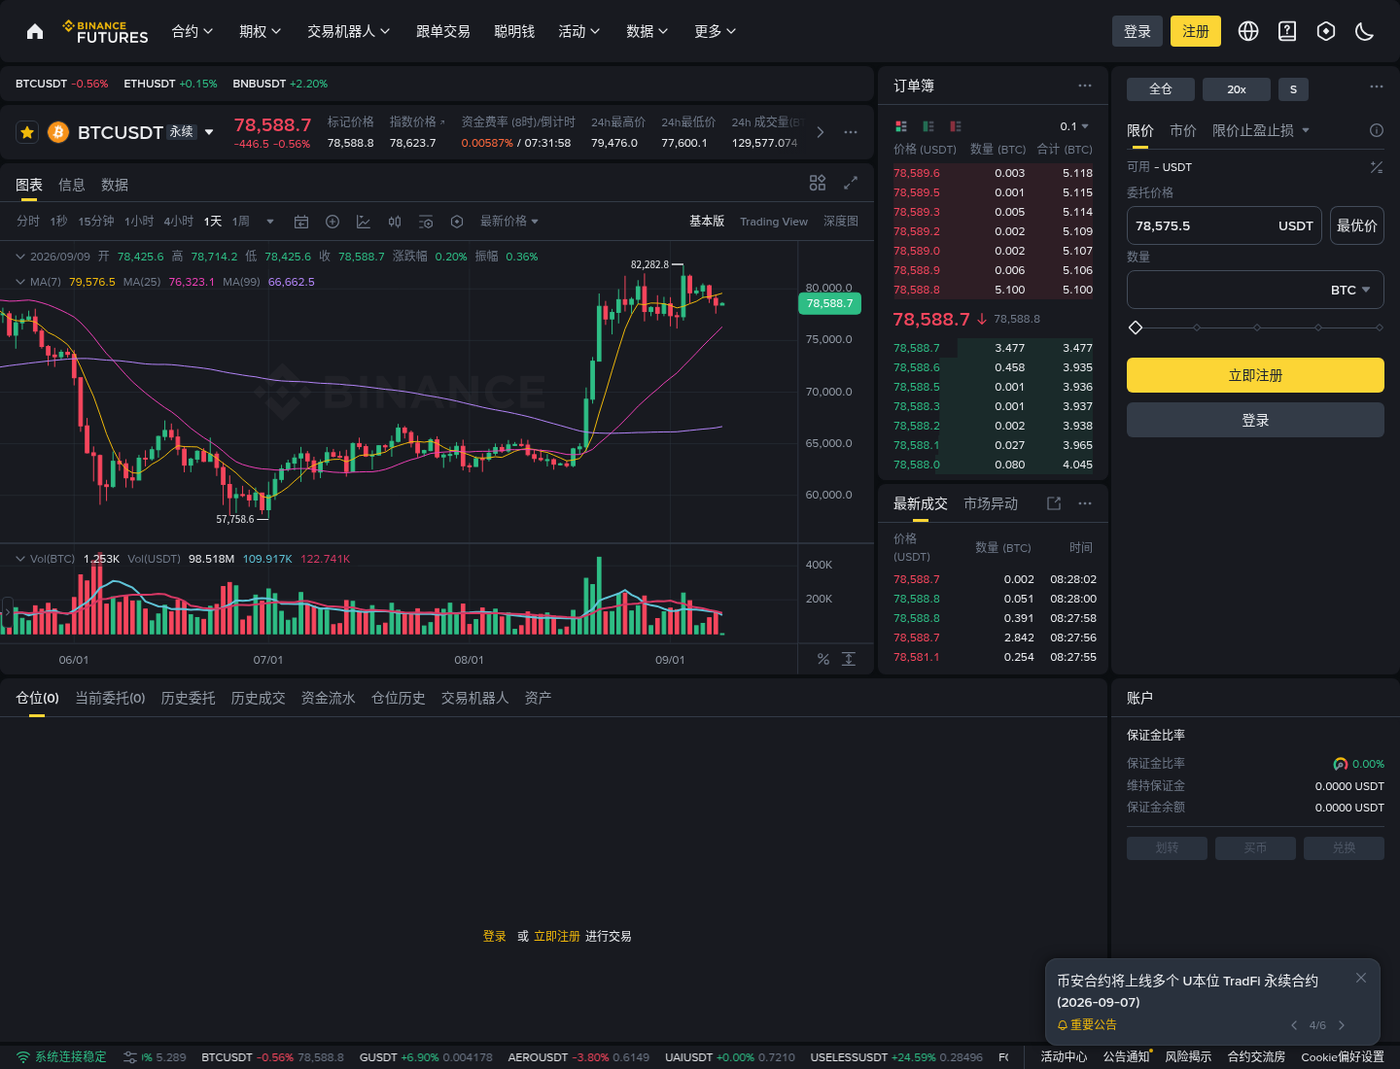Screen dimensions: 1400x1069
Task: Open the 最新价格 price type dropdown
Action: click(509, 221)
